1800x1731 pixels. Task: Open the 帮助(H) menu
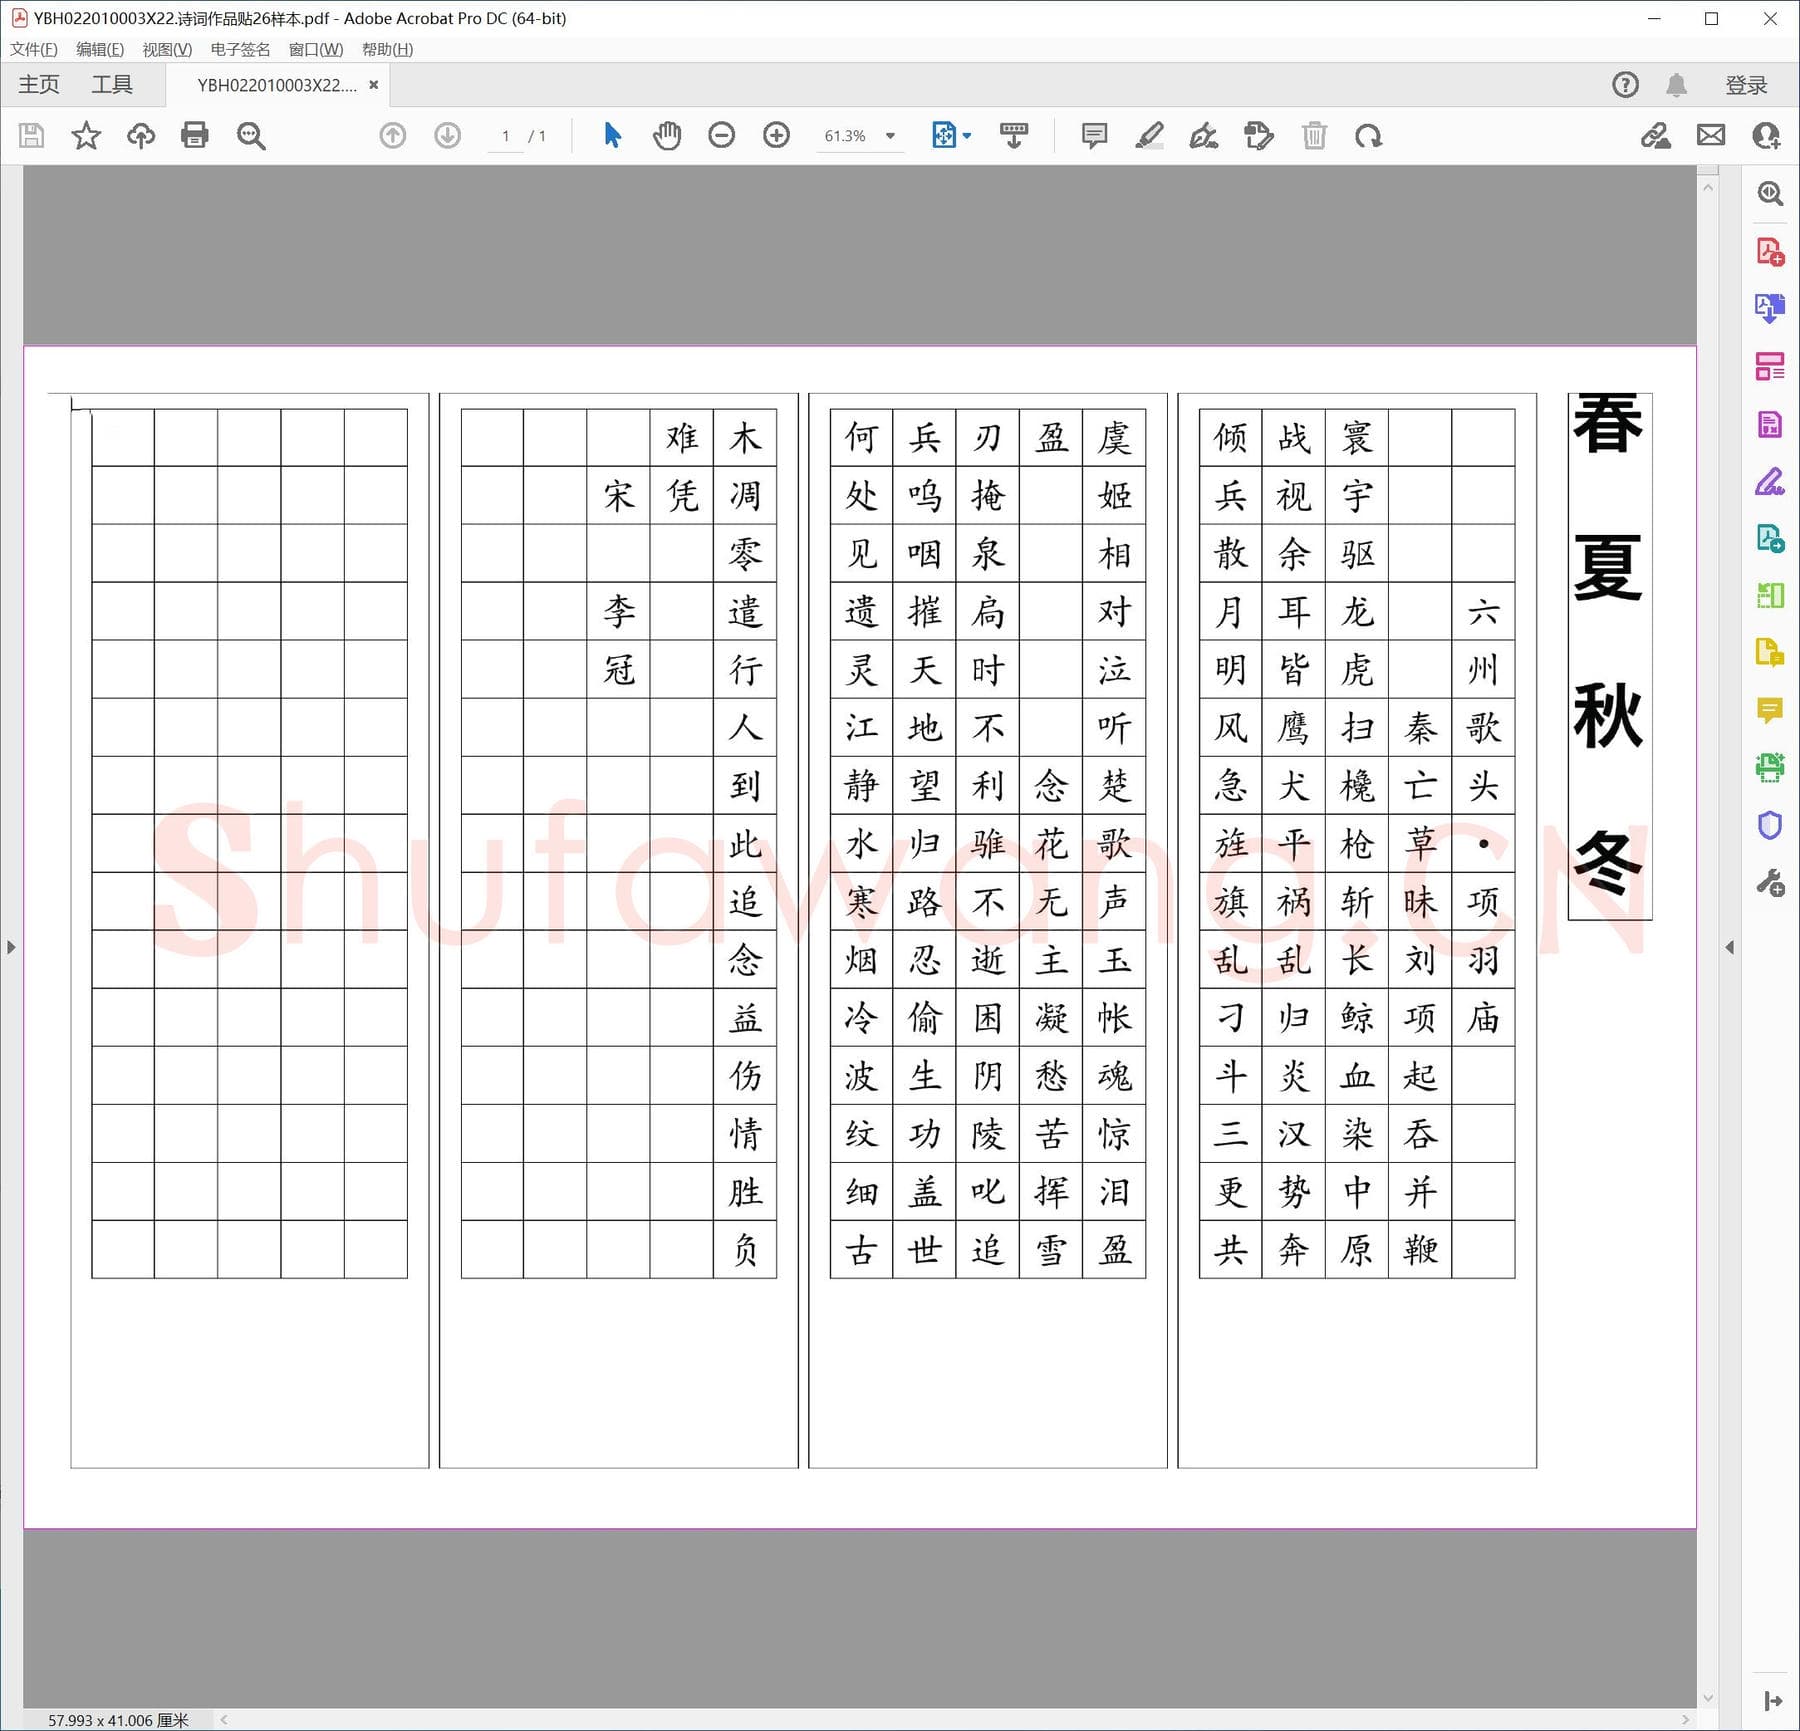coord(387,49)
